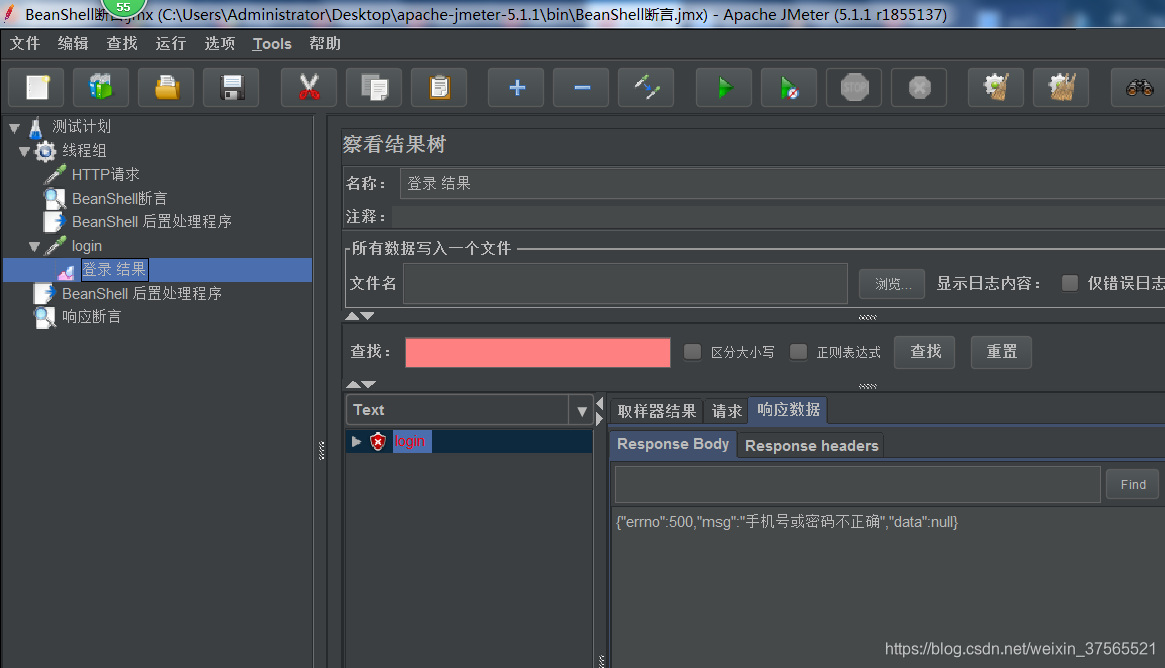Viewport: 1165px width, 668px height.
Task: Click the Copy toolbar icon
Action: (374, 88)
